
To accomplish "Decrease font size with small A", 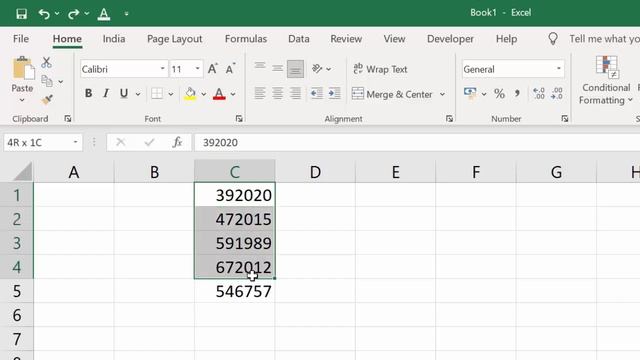I will point(230,69).
